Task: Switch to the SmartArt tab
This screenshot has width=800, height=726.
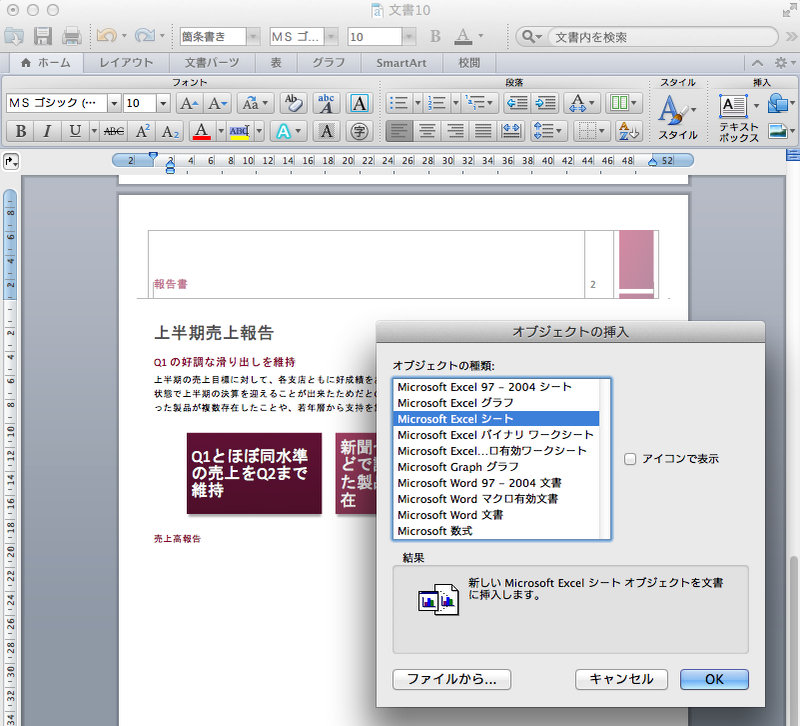Action: (401, 63)
